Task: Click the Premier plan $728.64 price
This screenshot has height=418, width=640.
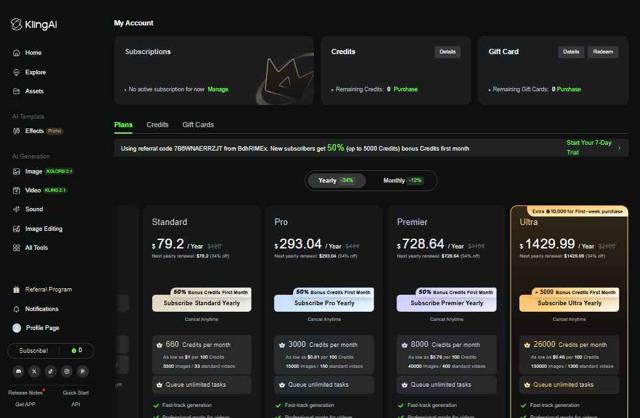Action: (421, 244)
